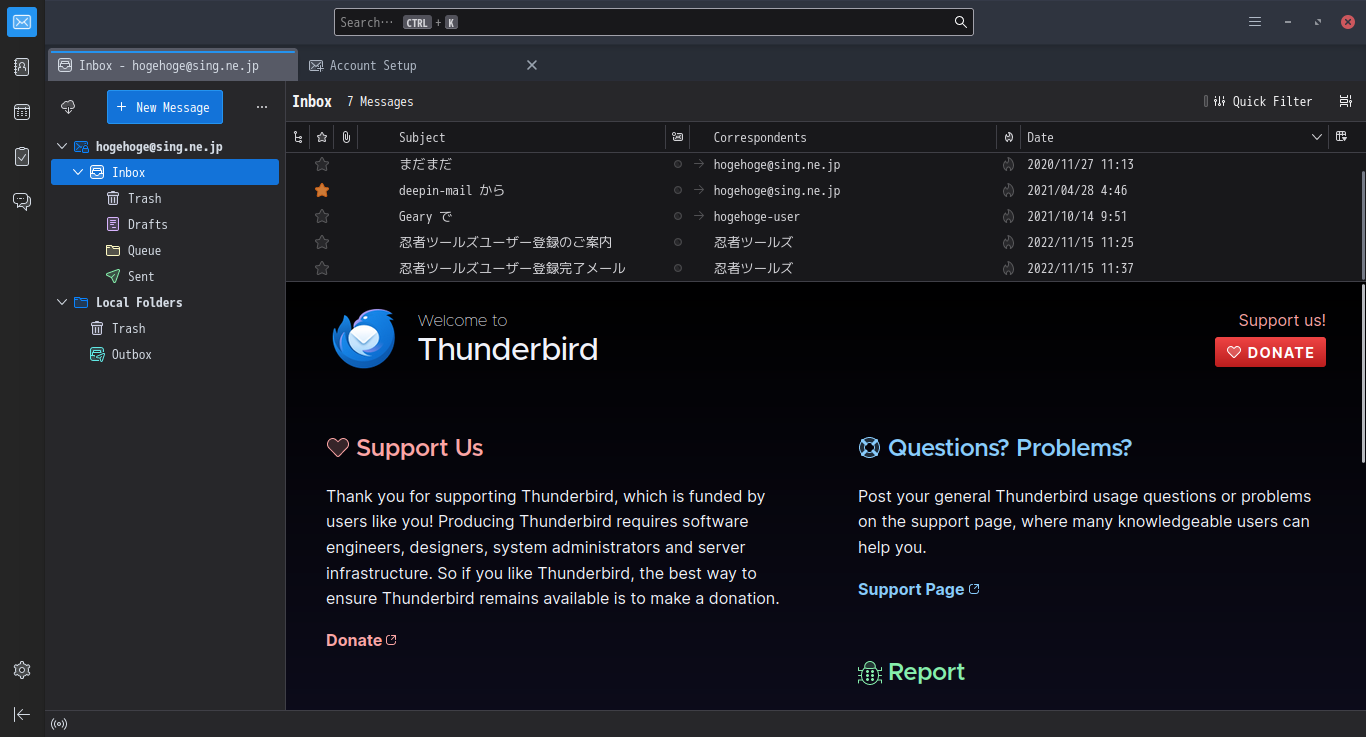Select the Local Folders Trash
Screen dimensions: 1366x737
[165, 328]
